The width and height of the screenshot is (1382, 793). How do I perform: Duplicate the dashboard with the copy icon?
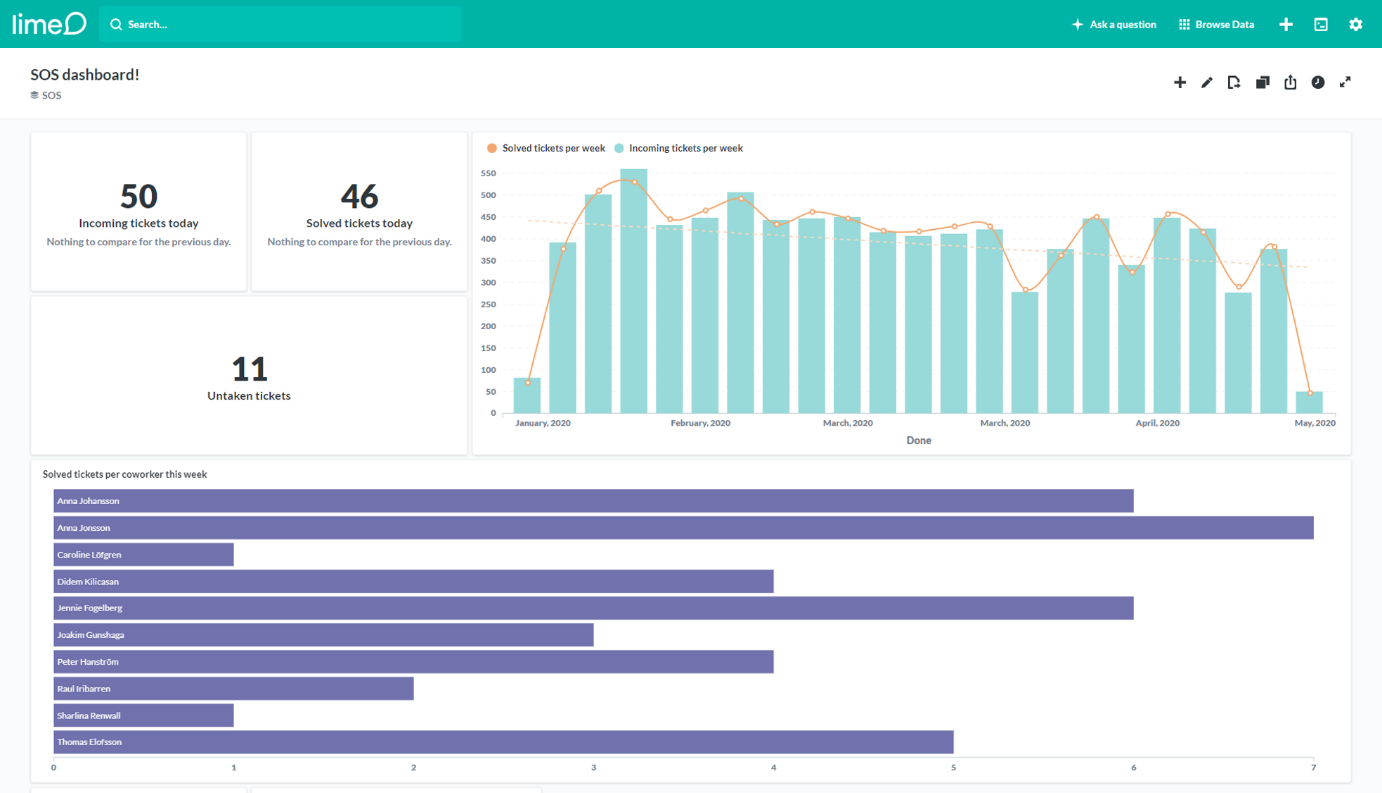1262,83
